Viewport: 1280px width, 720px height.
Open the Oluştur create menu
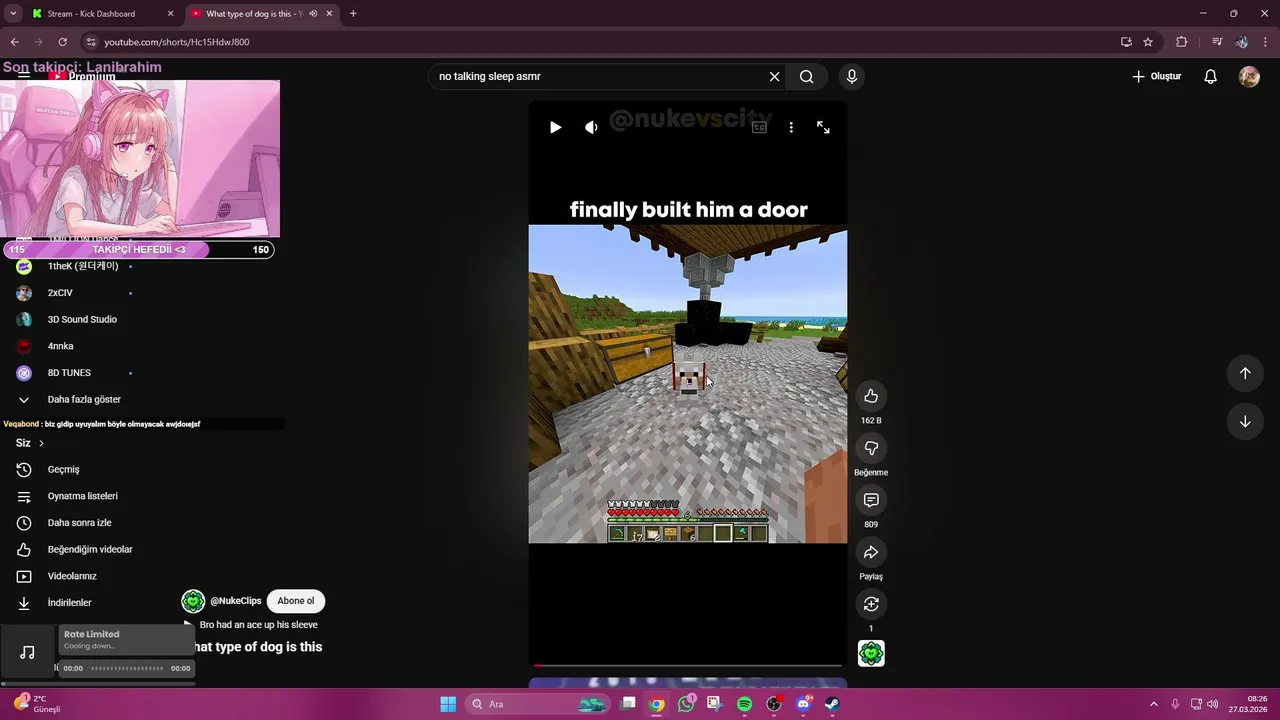coord(1157,76)
